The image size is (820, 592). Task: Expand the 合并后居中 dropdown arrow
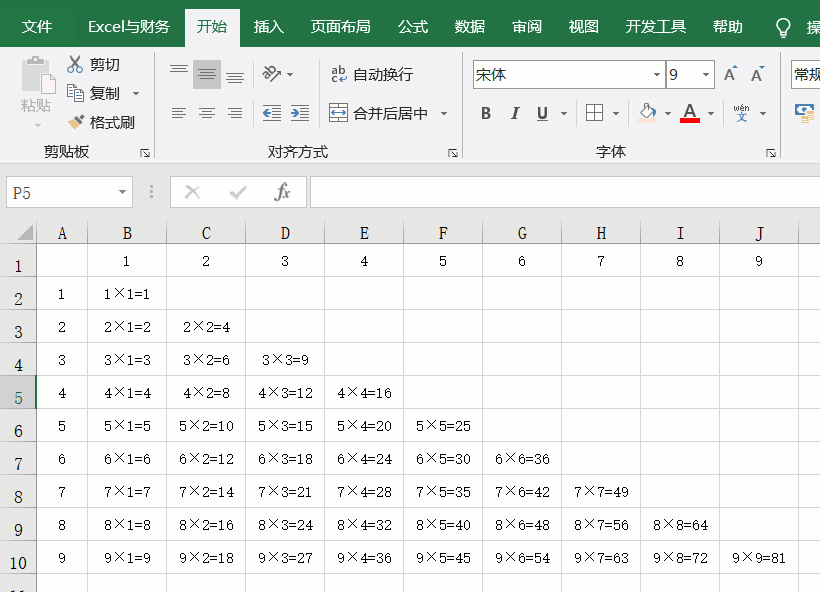point(444,113)
